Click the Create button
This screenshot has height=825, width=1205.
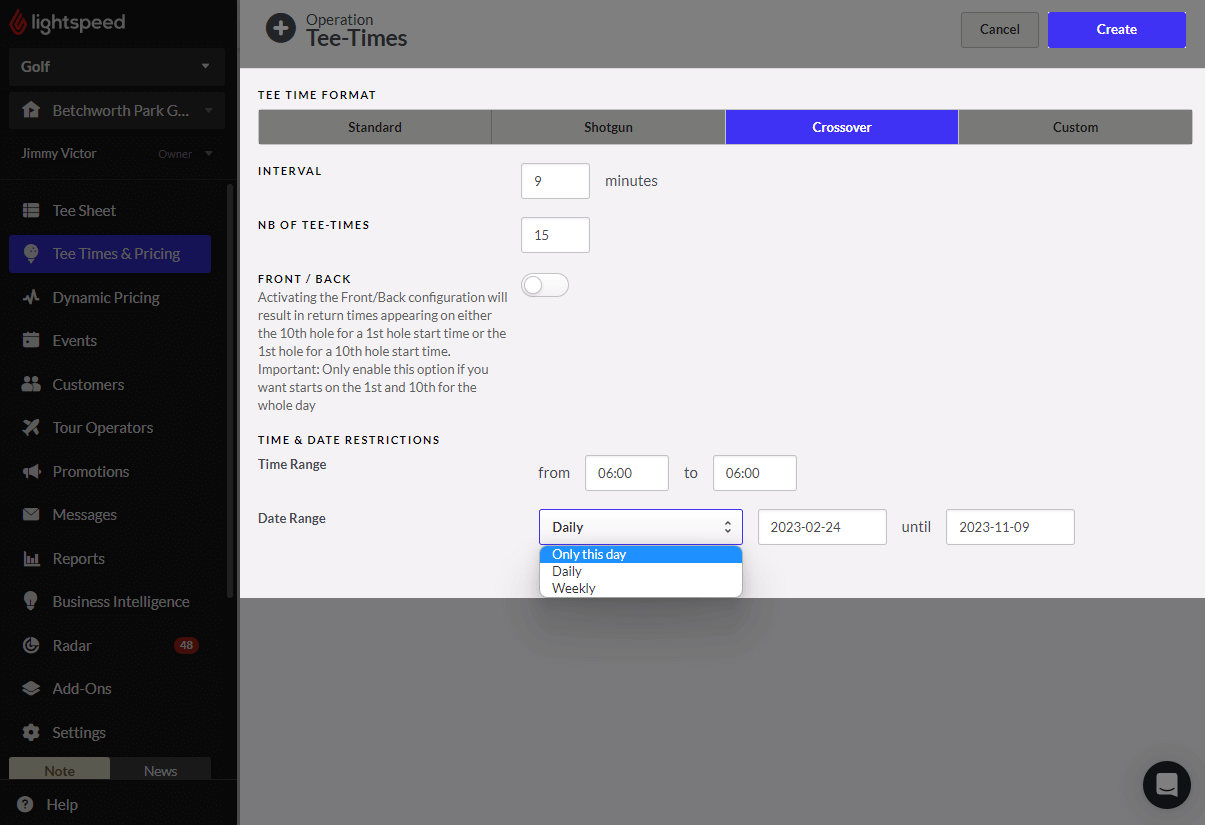coord(1116,30)
